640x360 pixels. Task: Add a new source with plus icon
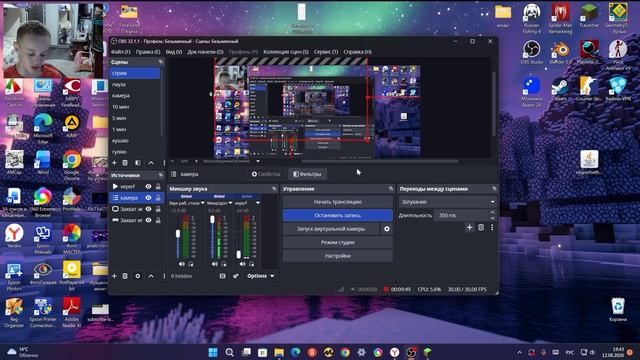point(114,276)
